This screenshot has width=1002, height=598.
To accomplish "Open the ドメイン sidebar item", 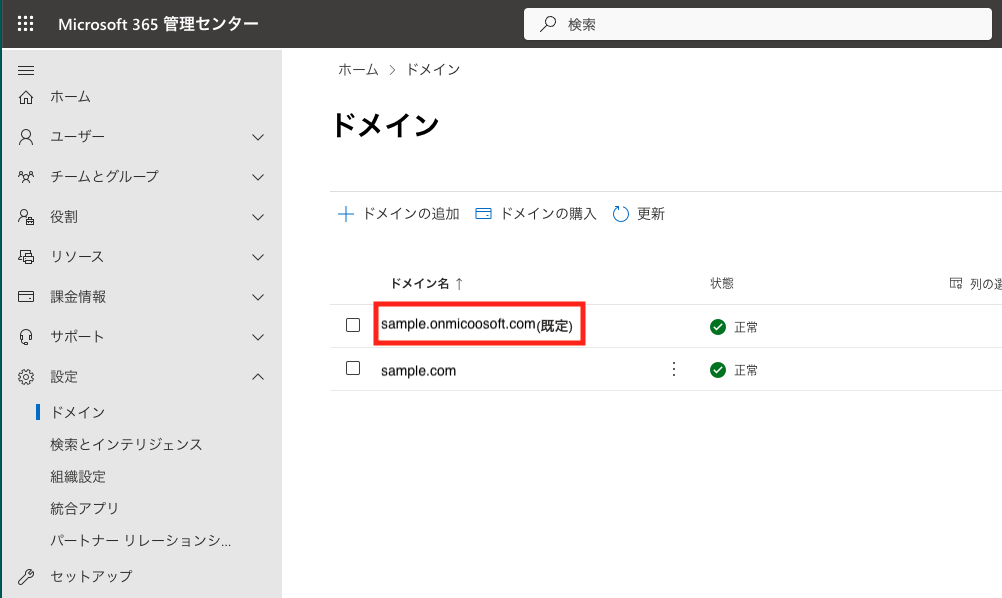I will tap(78, 413).
